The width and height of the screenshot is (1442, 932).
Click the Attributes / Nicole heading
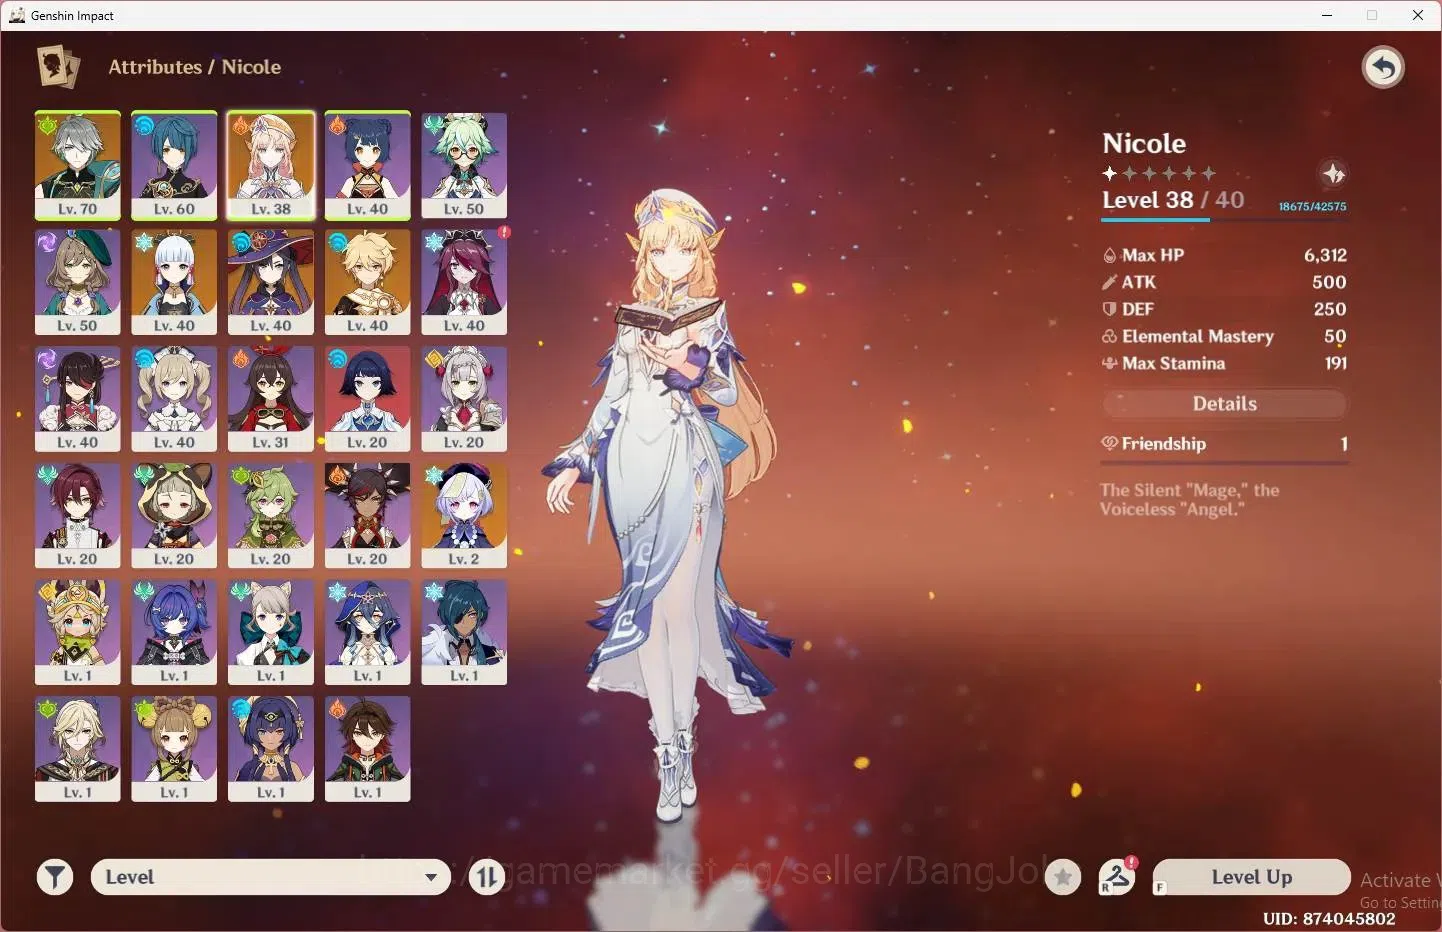(194, 67)
